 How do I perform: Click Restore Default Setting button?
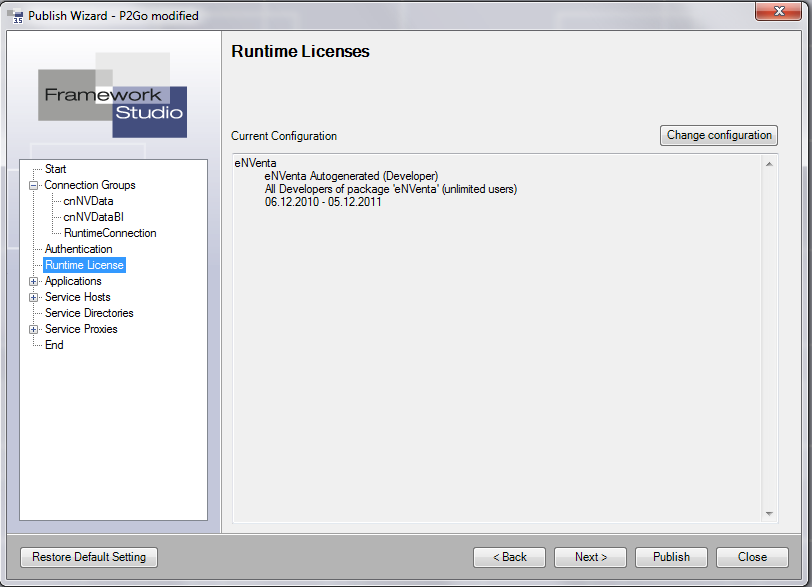click(x=89, y=557)
